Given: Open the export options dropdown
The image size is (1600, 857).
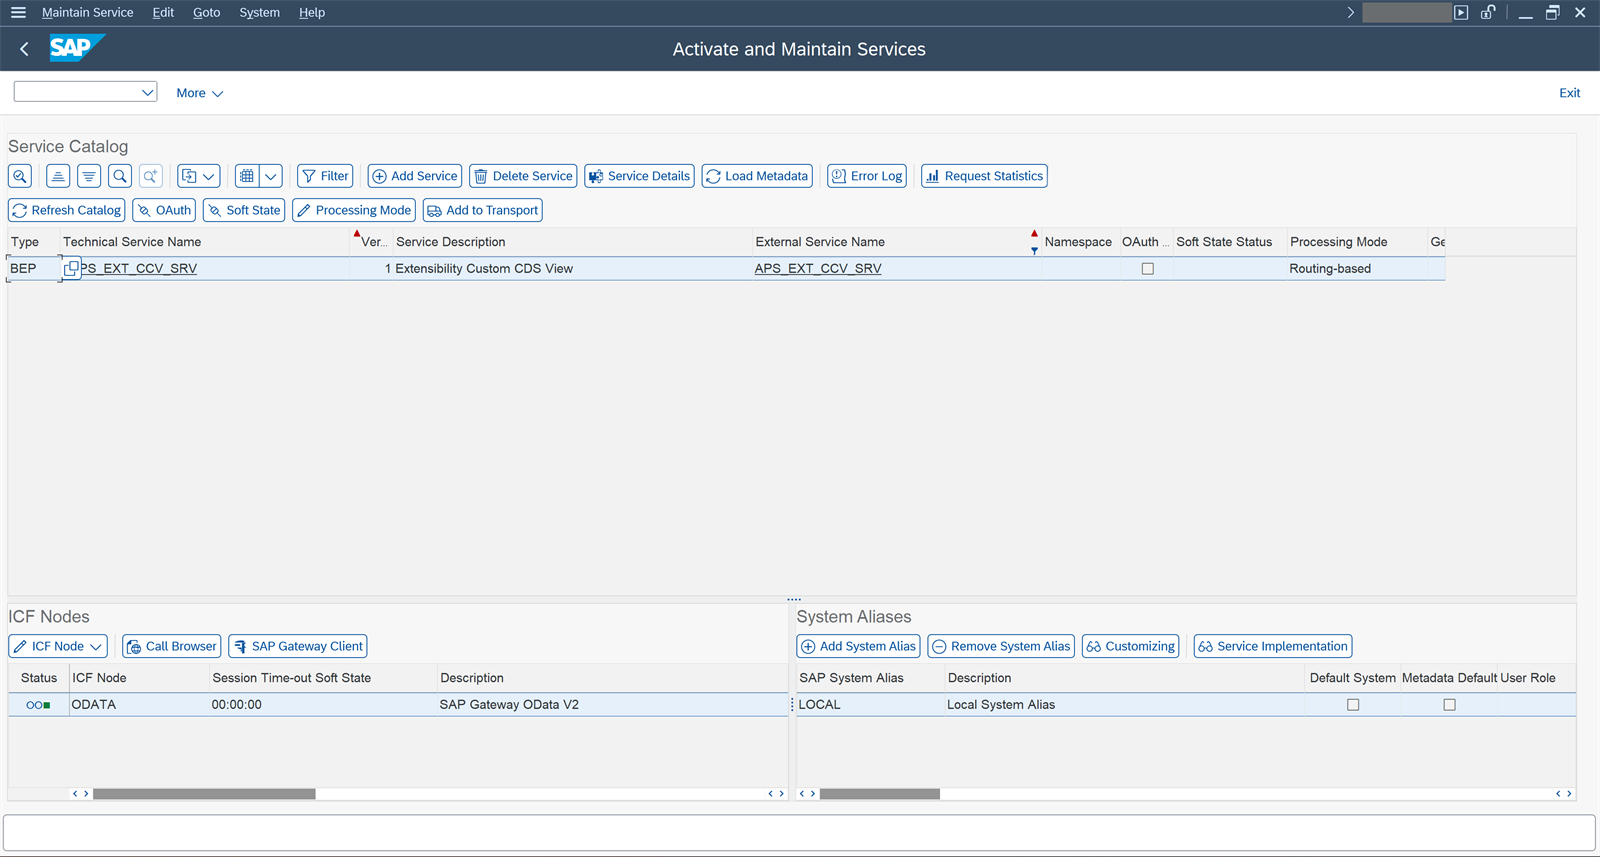Looking at the screenshot, I should click(x=199, y=176).
